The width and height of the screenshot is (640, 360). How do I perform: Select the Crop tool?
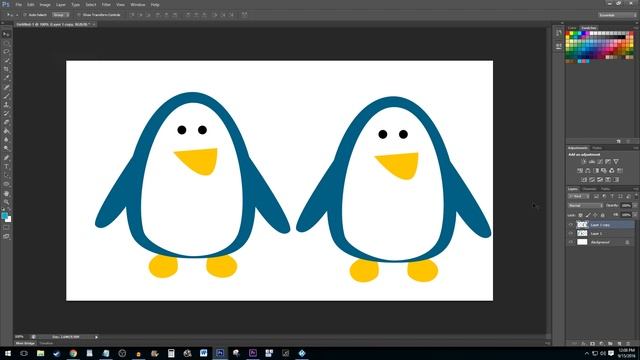[6, 69]
